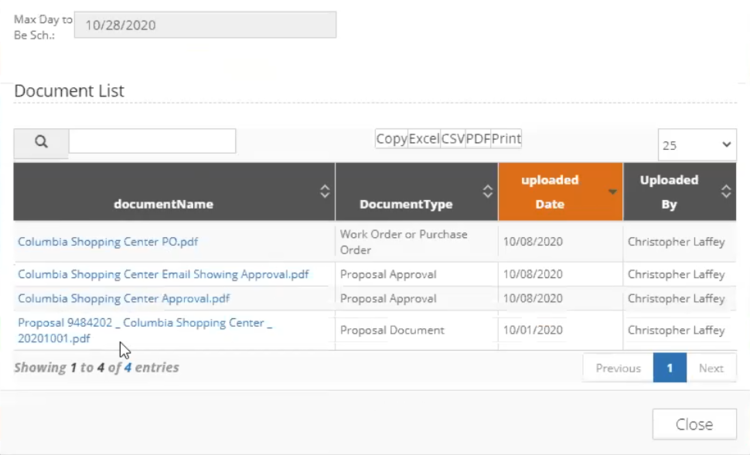The height and width of the screenshot is (455, 750).
Task: Click the uploaded Date column header
Action: (561, 192)
